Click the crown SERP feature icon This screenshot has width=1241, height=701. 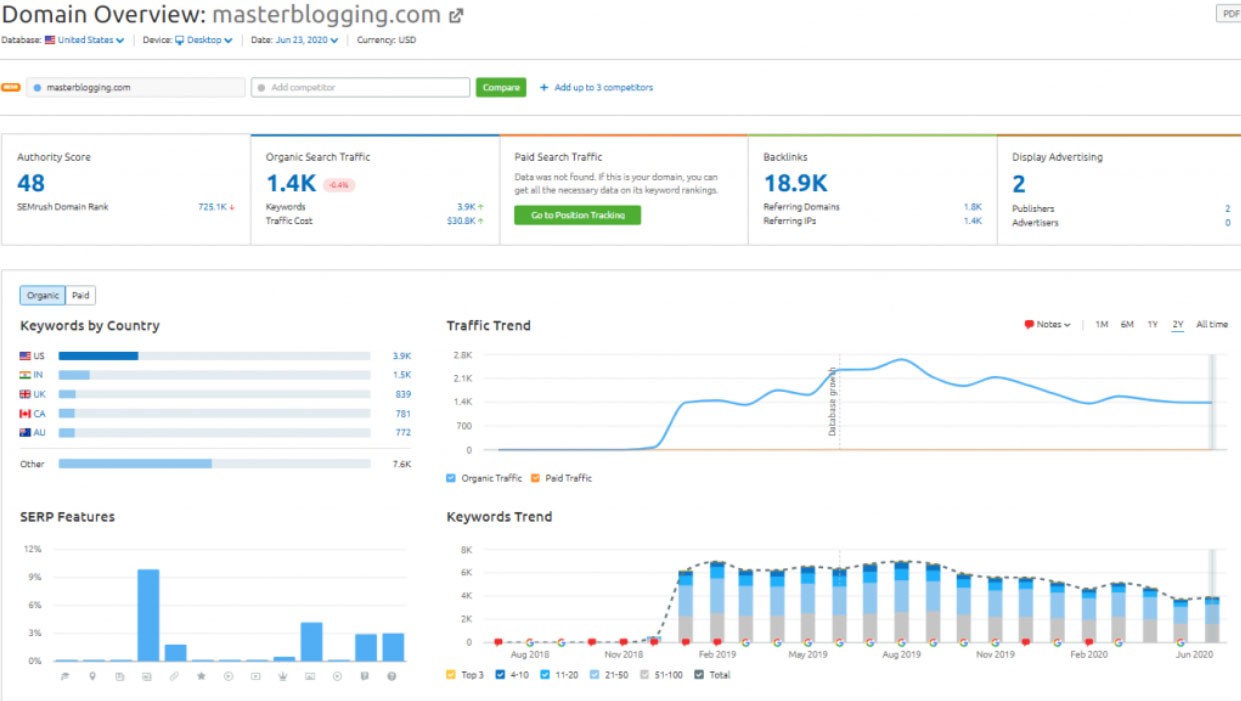[284, 677]
